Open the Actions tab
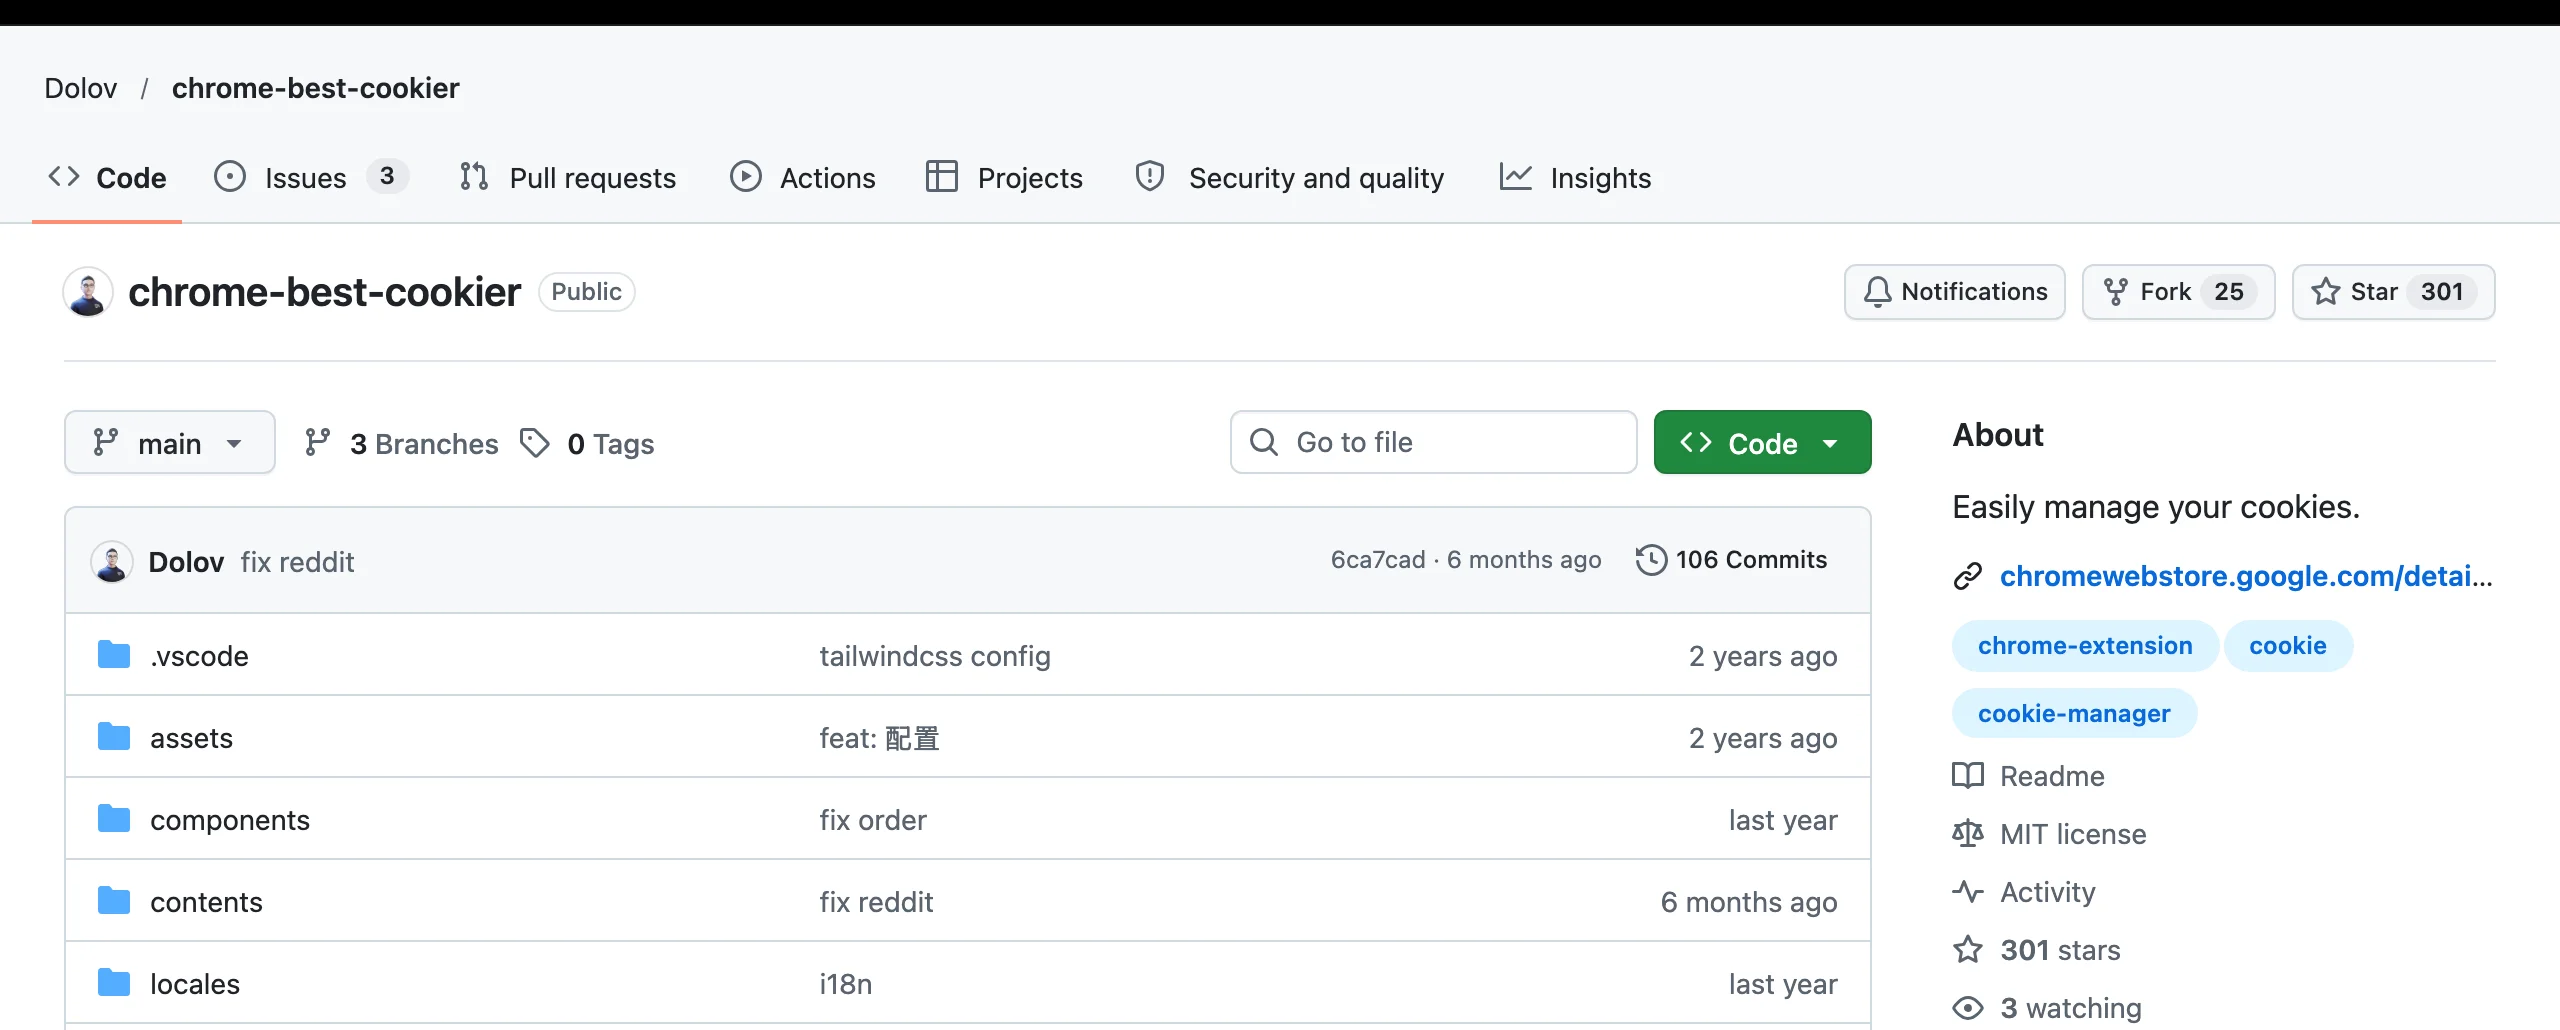The image size is (2560, 1030). coord(803,178)
